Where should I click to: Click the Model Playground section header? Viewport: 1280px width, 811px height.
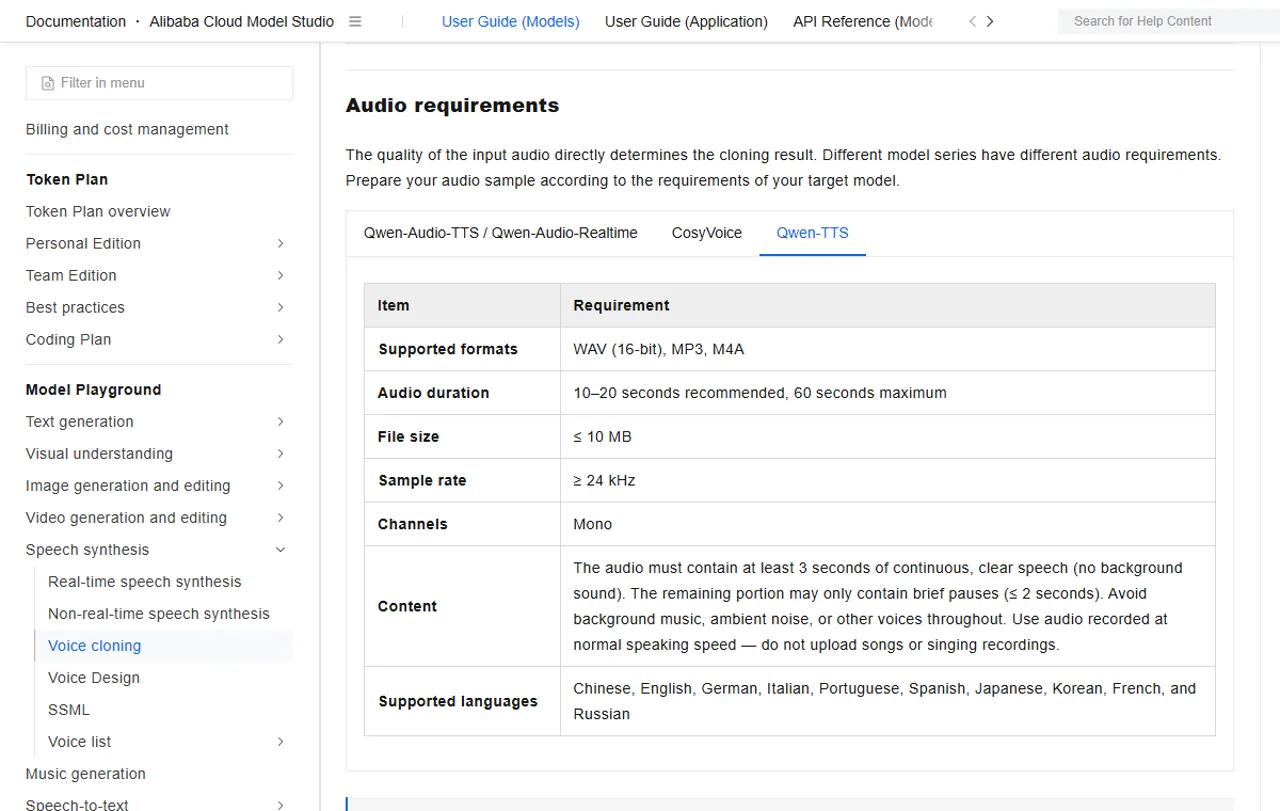(93, 389)
